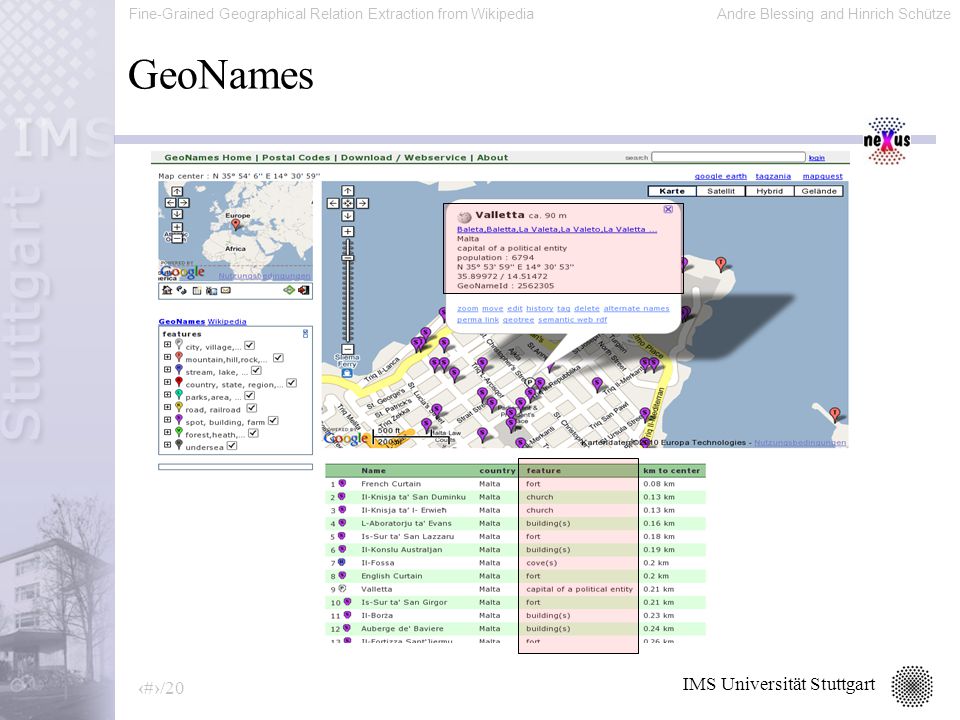Viewport: 960px width, 720px height.
Task: Click the house icon below overview map
Action: pyautogui.click(x=167, y=290)
